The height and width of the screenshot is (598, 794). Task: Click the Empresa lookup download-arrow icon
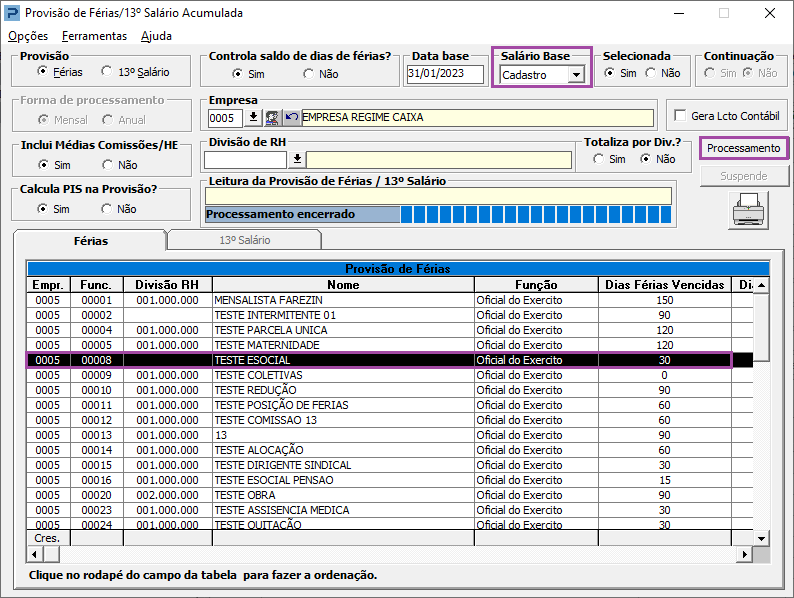pyautogui.click(x=253, y=118)
